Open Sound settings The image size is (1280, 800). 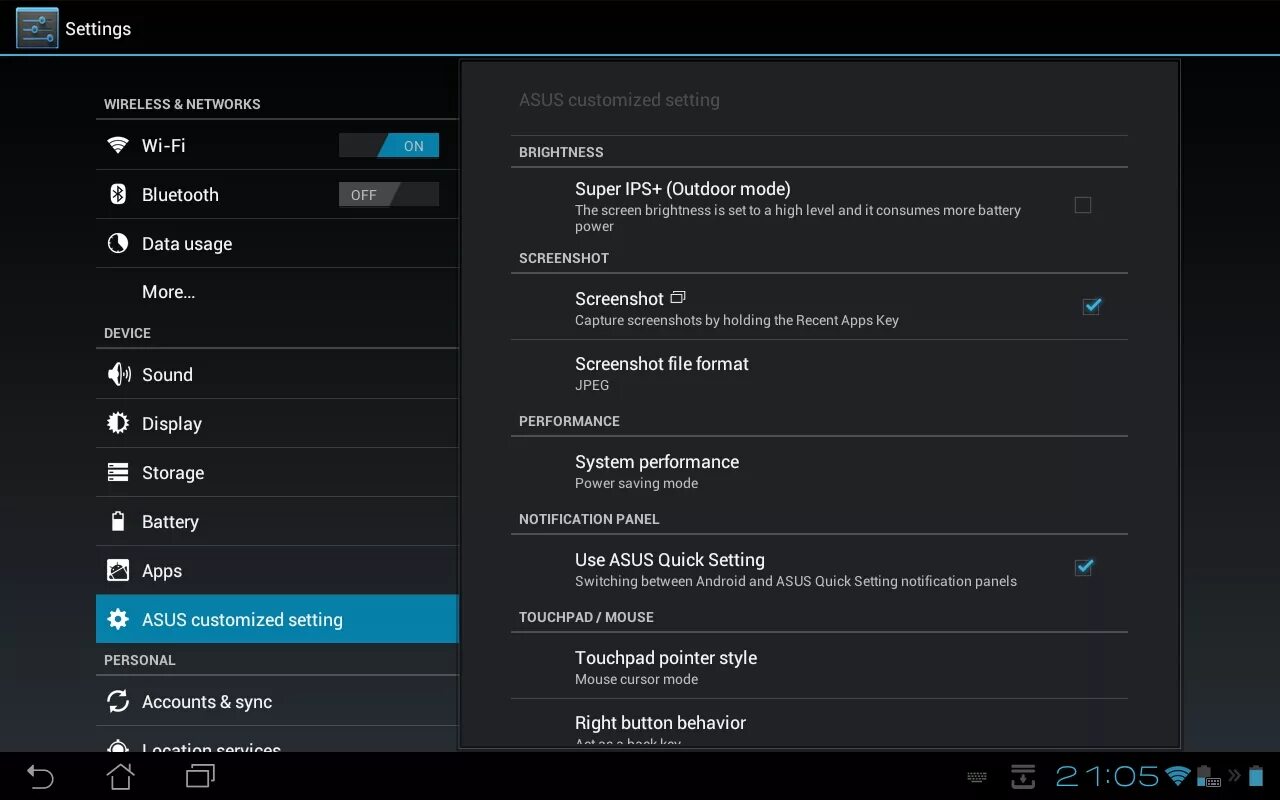[277, 374]
